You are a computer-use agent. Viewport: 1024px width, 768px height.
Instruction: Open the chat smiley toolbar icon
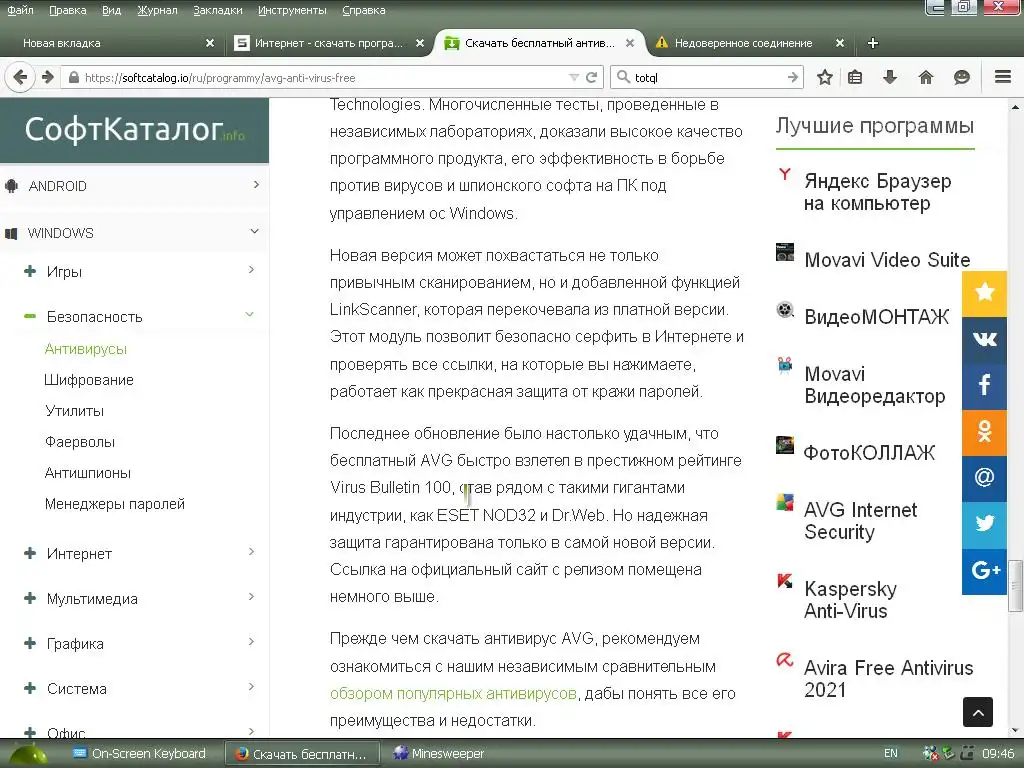pyautogui.click(x=961, y=77)
